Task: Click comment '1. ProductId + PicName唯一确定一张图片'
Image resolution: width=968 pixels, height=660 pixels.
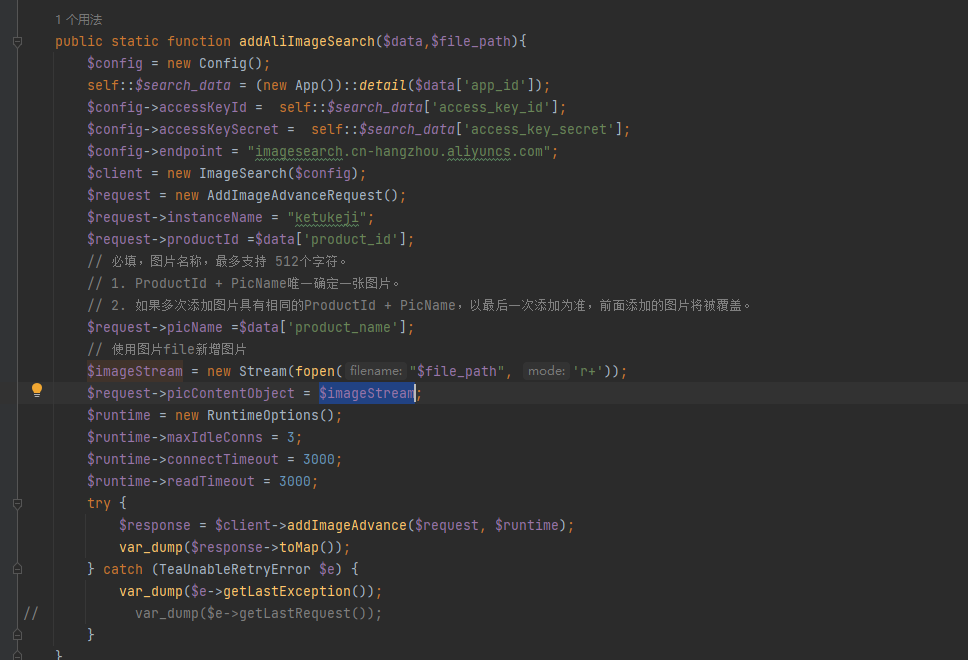Action: coord(243,283)
